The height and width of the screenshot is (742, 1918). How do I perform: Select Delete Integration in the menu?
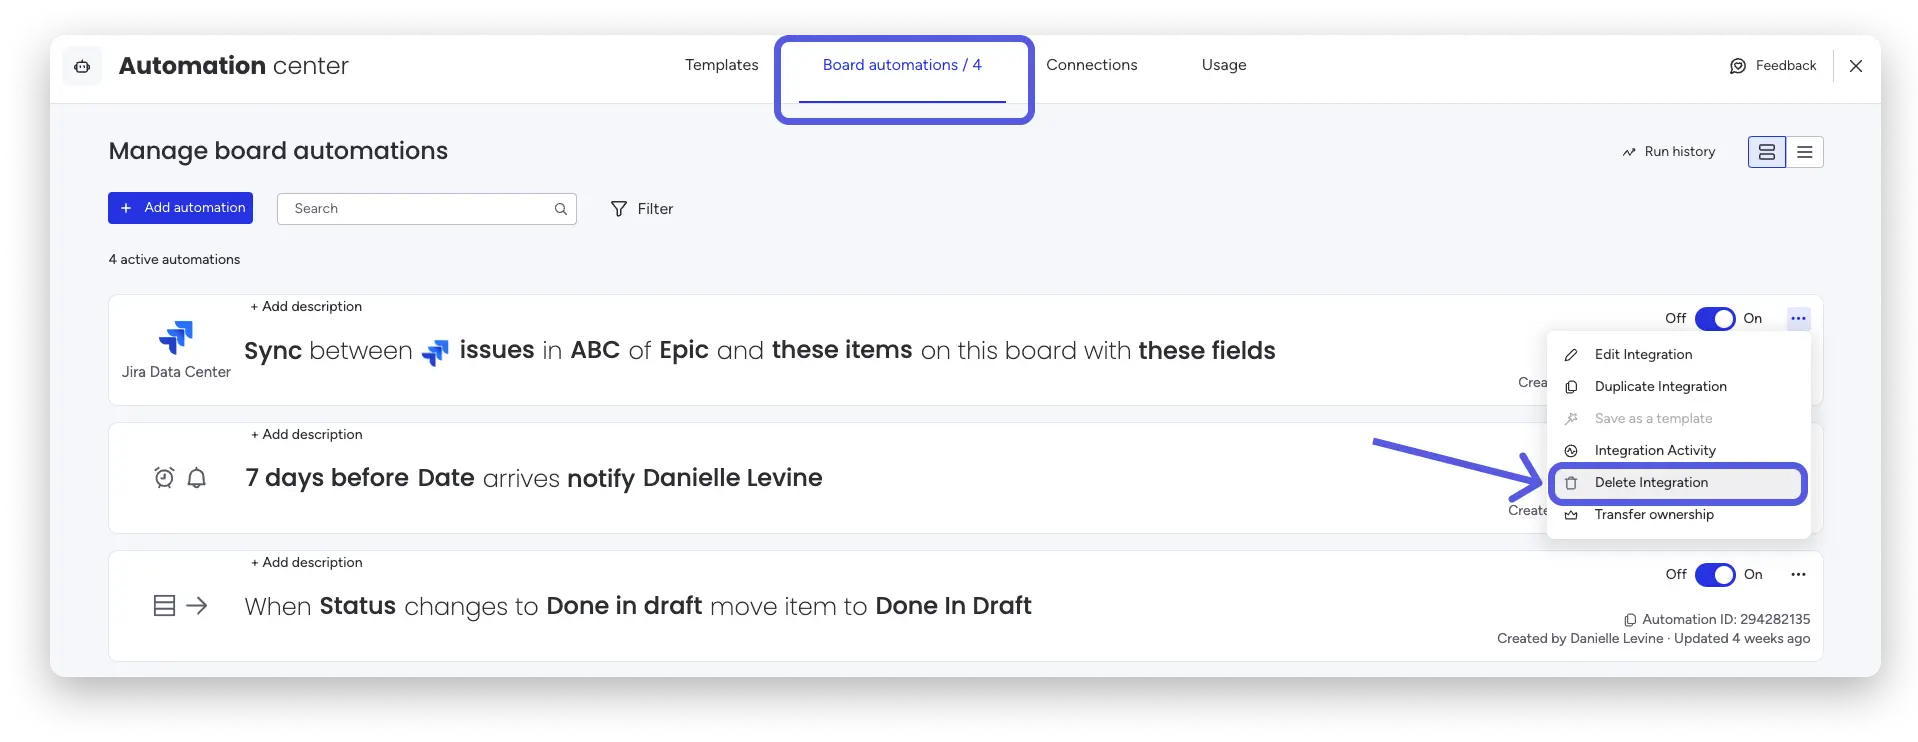(x=1679, y=483)
